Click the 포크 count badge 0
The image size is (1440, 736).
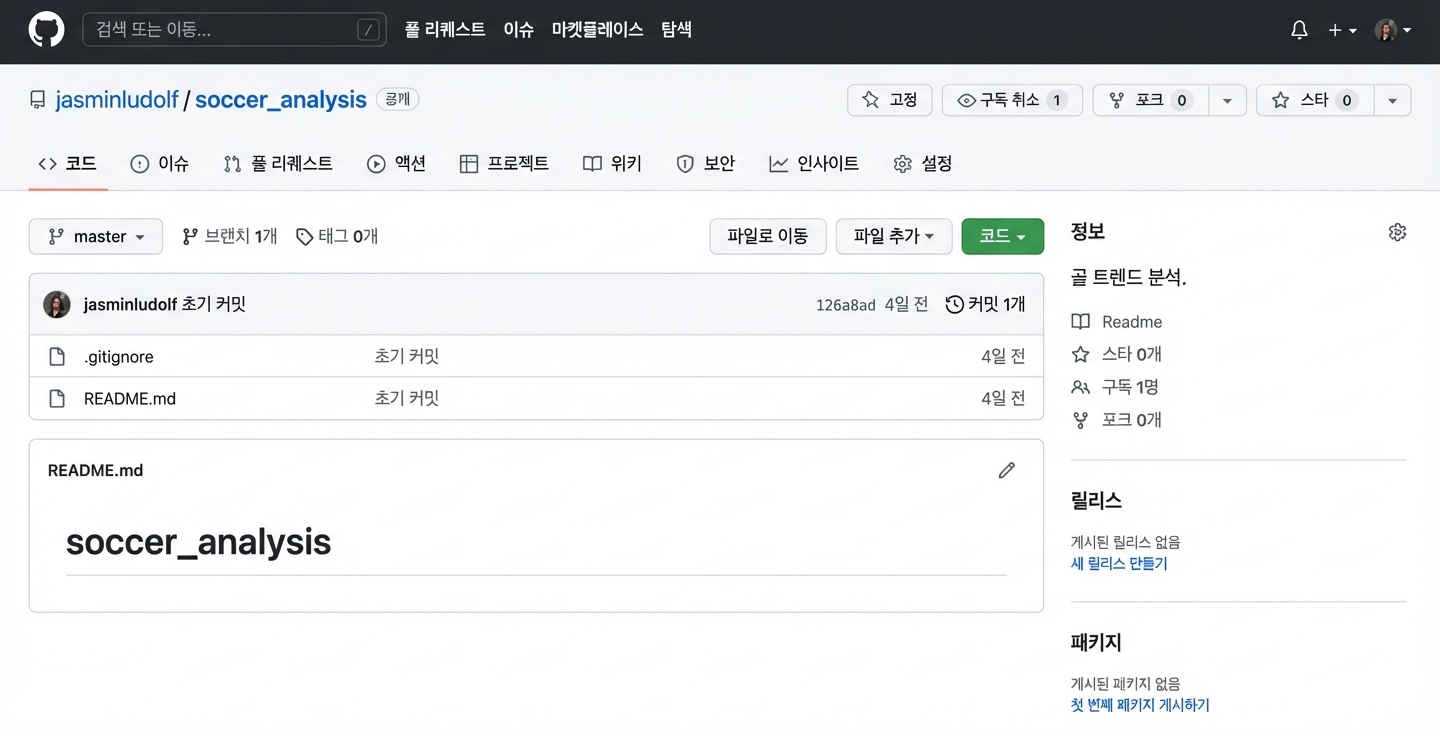pyautogui.click(x=1182, y=100)
